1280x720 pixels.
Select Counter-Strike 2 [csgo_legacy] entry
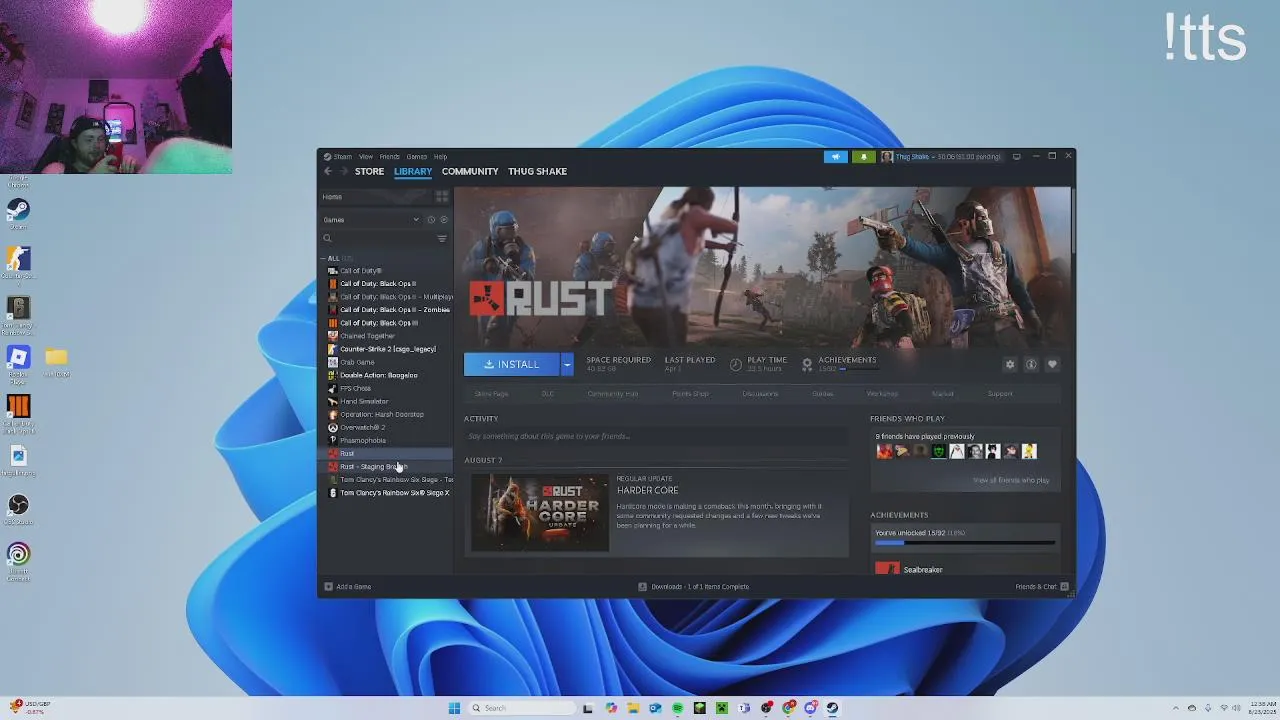coord(387,349)
